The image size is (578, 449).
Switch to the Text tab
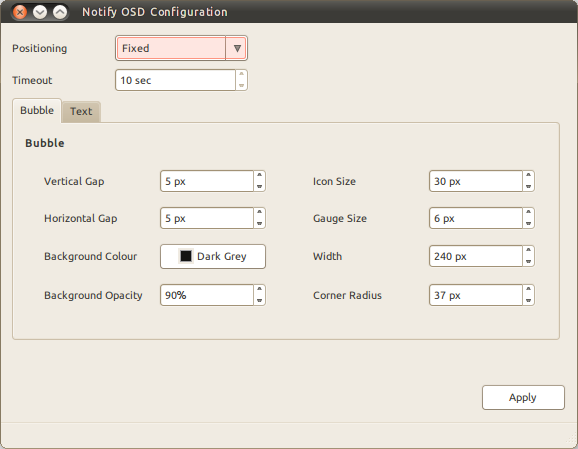[x=81, y=111]
